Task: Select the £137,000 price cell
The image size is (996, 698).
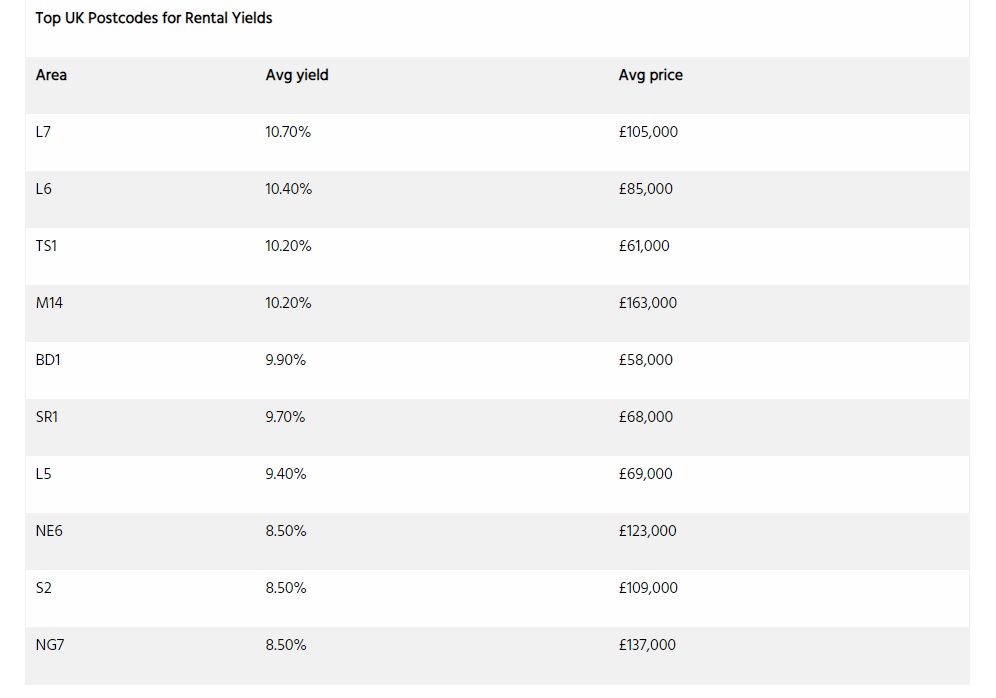Action: [647, 645]
